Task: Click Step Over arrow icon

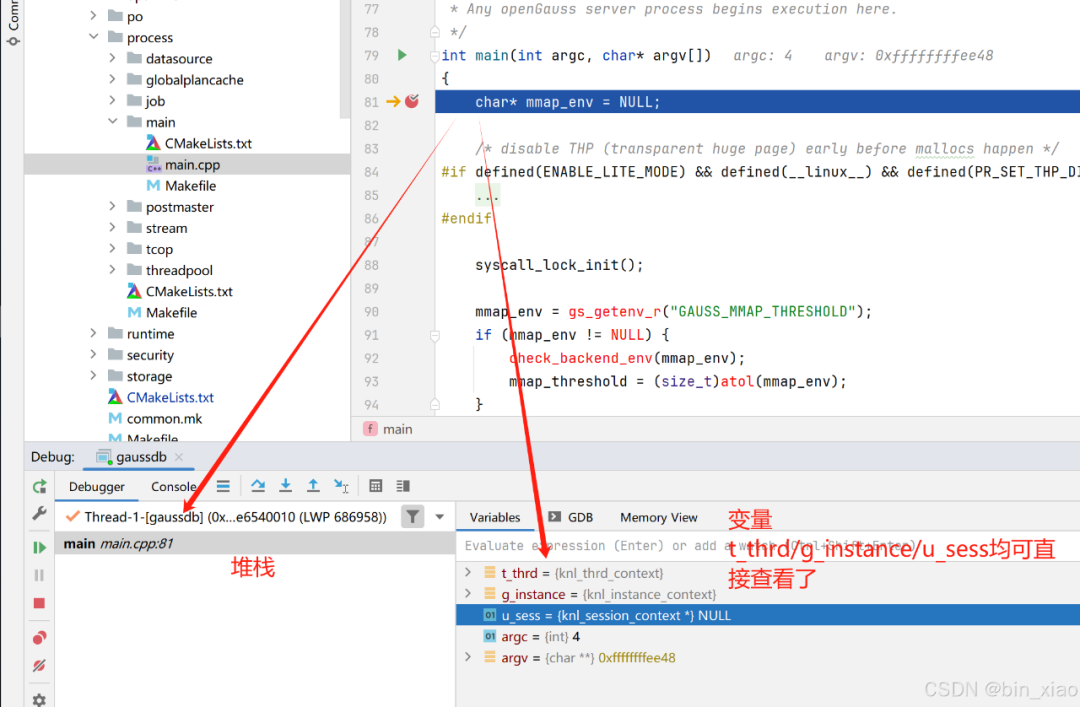Action: point(258,486)
